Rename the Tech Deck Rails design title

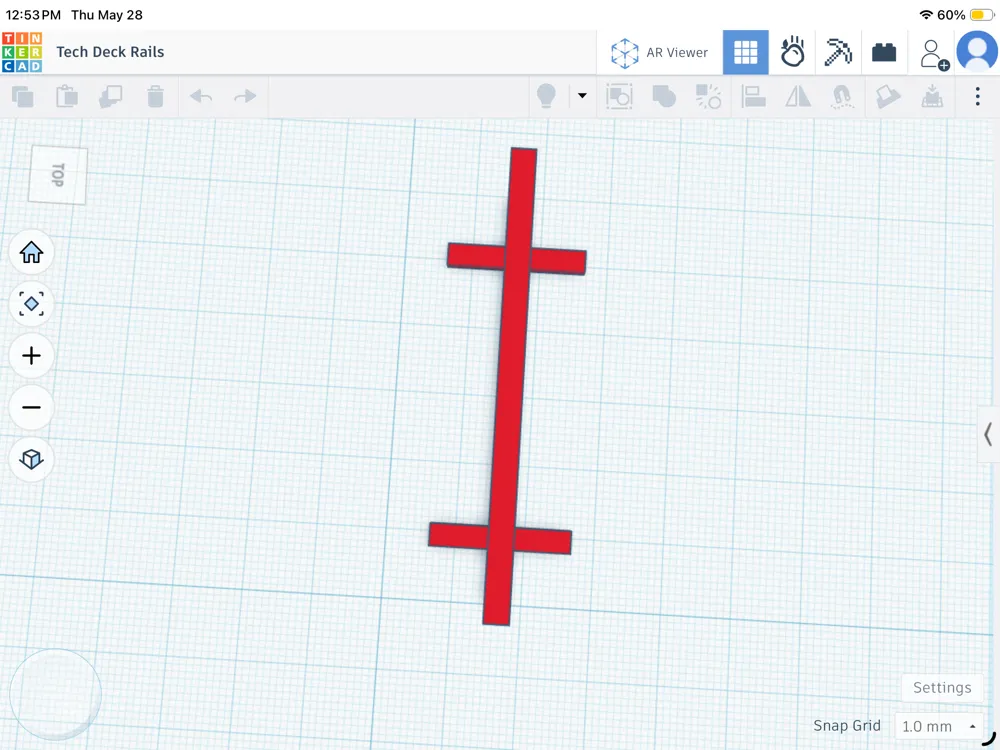tap(110, 52)
